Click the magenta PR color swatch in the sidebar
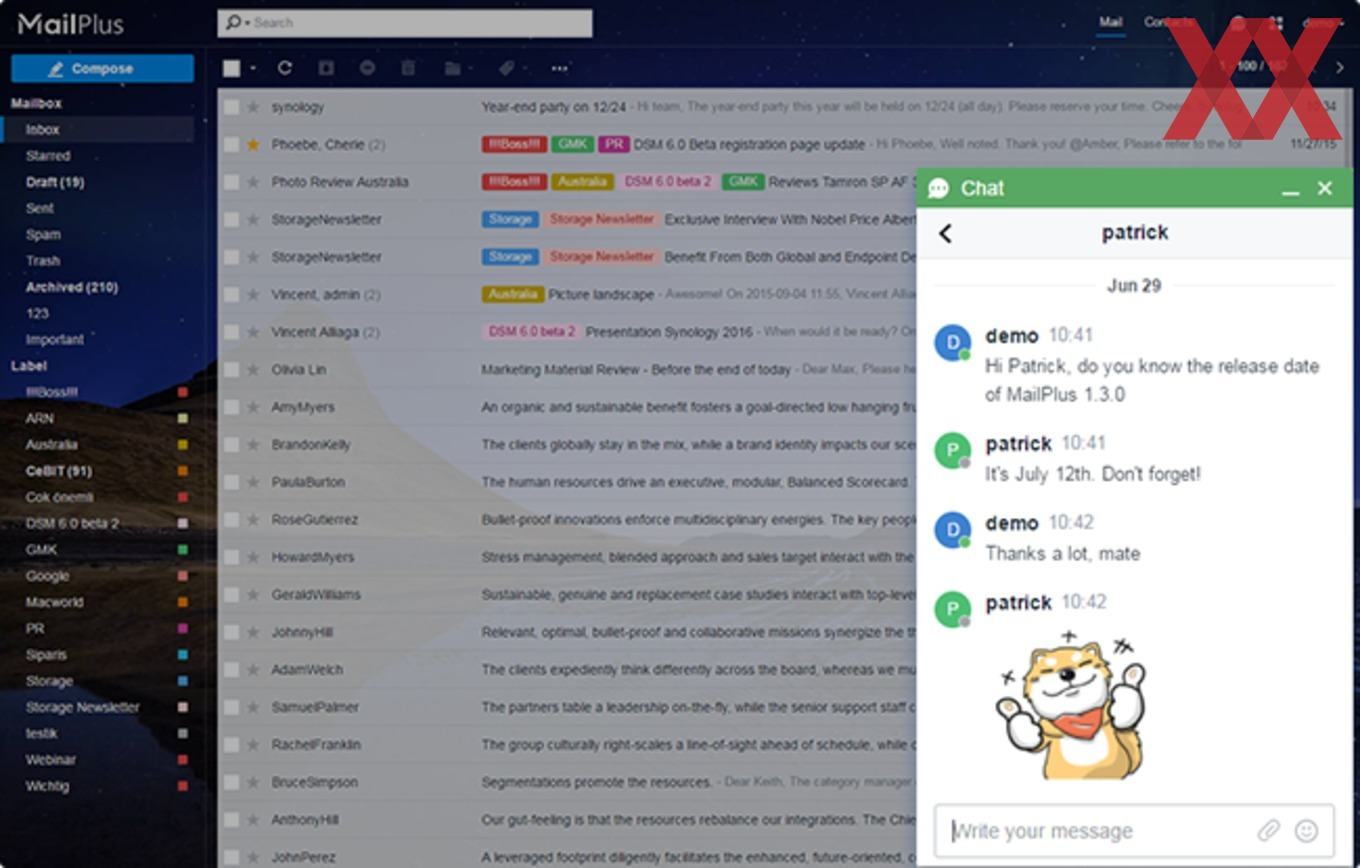The height and width of the screenshot is (868, 1360). coord(182,628)
